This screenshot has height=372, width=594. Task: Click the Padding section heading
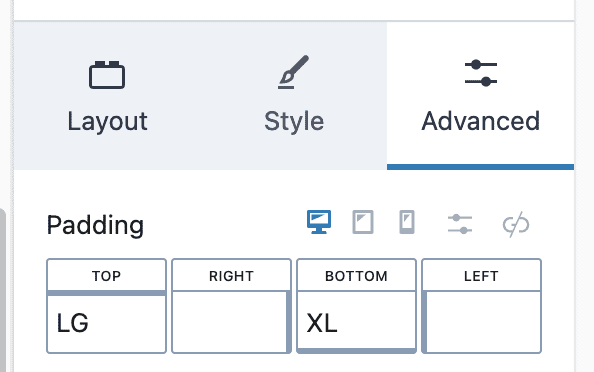coord(95,225)
